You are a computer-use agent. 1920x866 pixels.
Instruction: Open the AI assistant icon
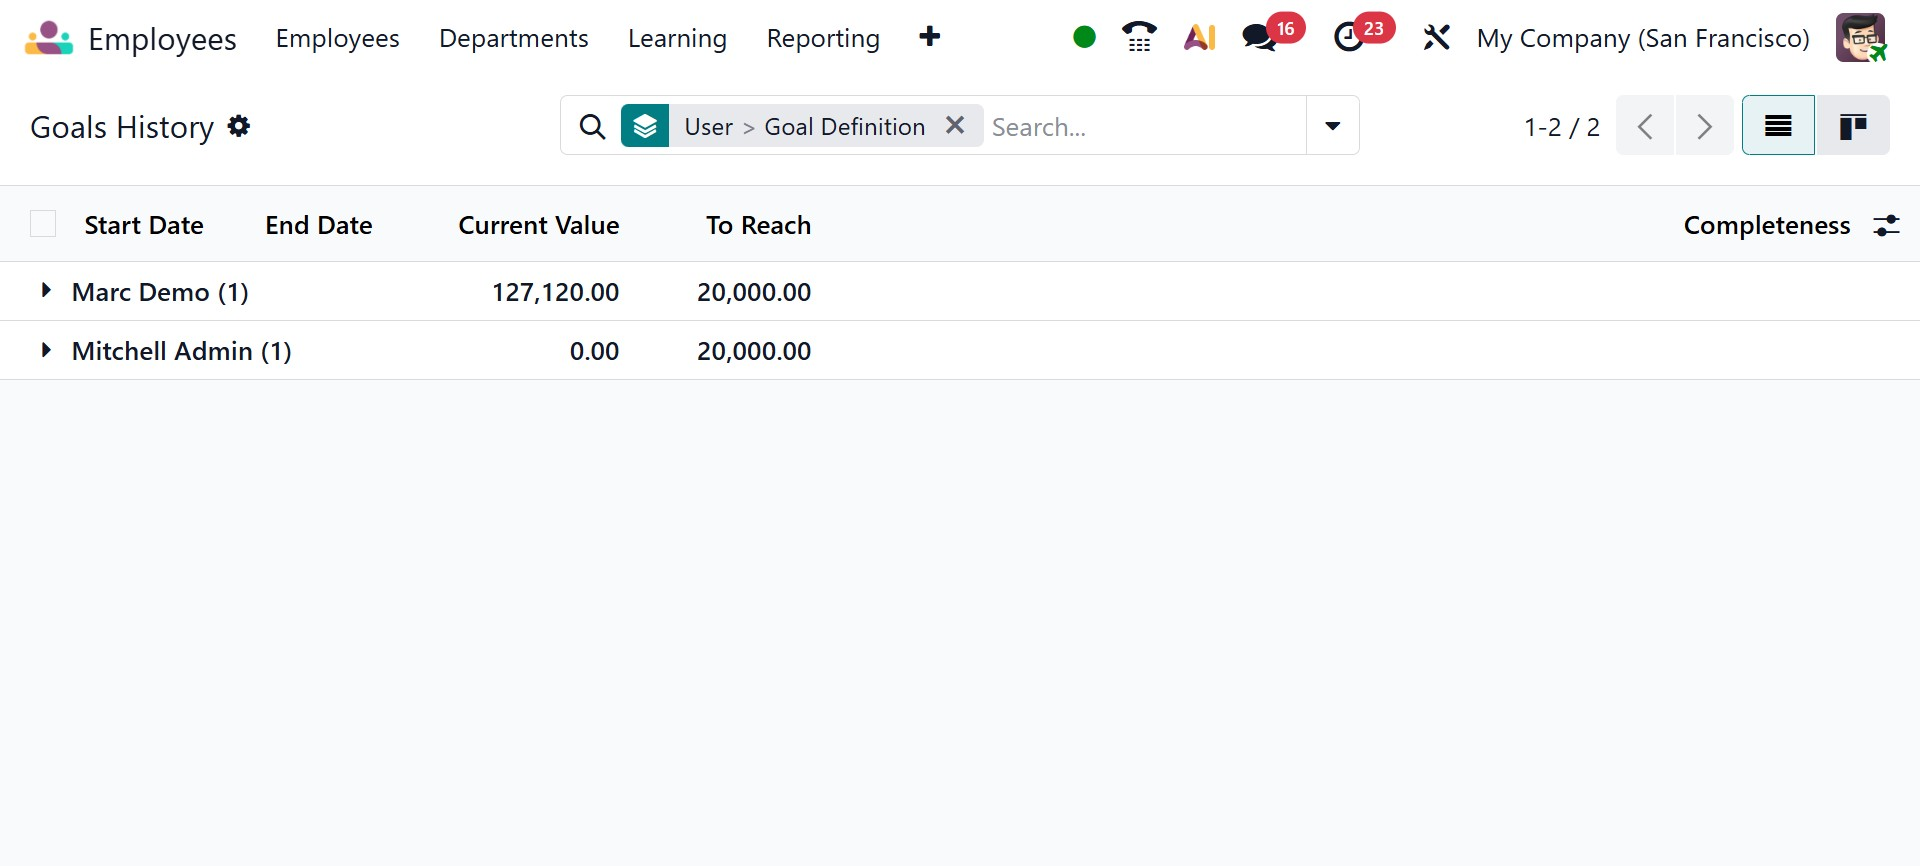click(1199, 38)
